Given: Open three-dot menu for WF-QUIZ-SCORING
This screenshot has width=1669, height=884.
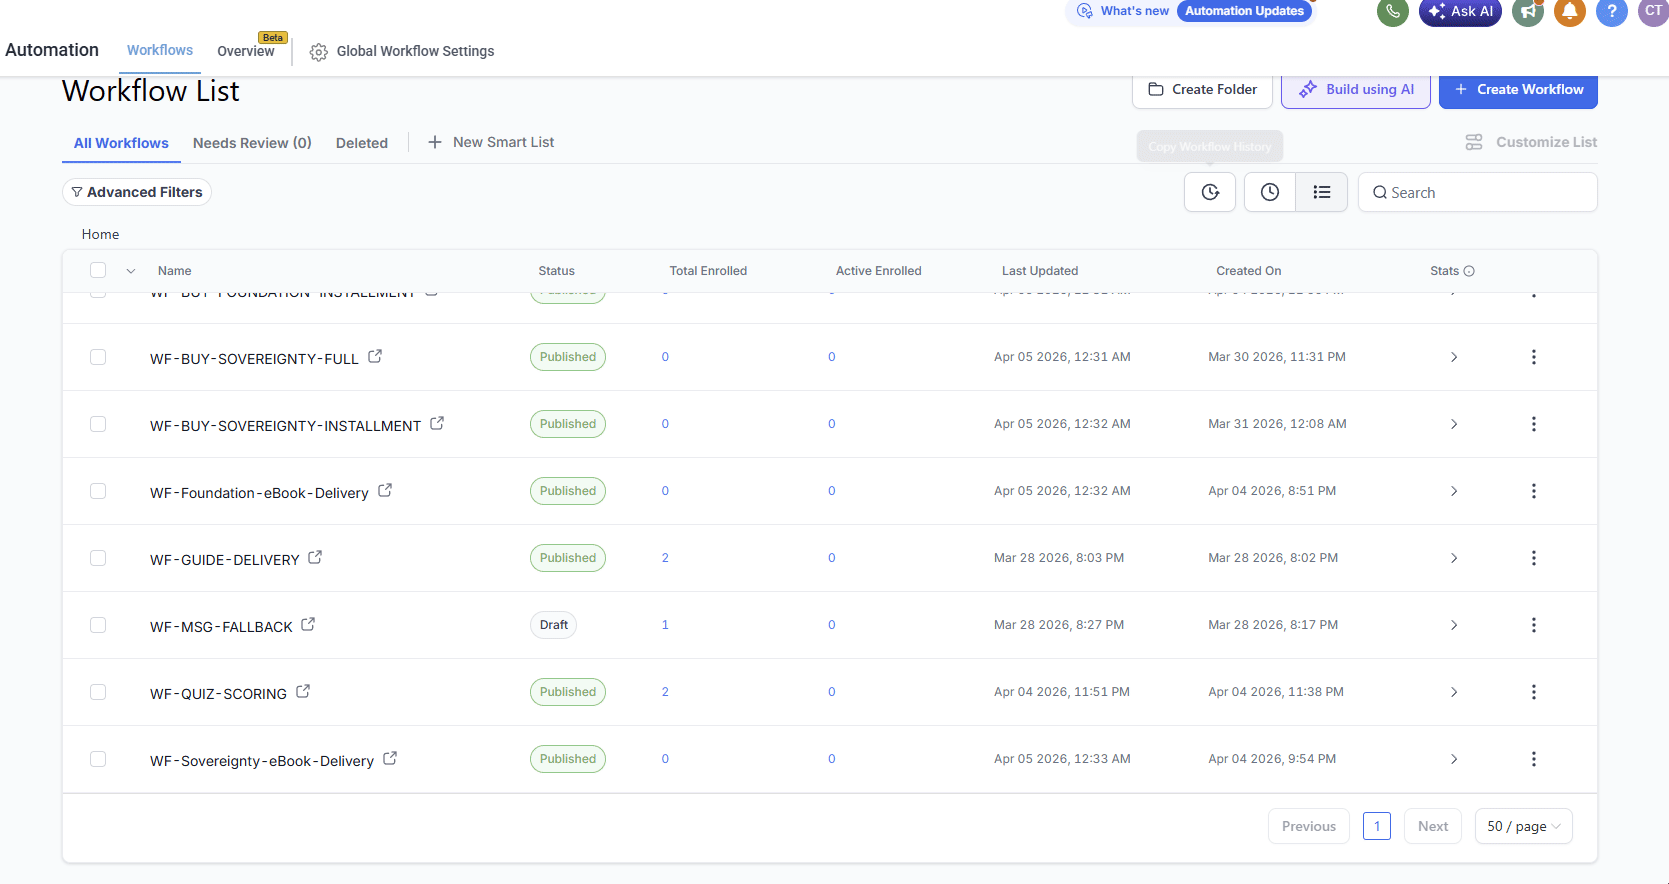Looking at the screenshot, I should point(1533,692).
